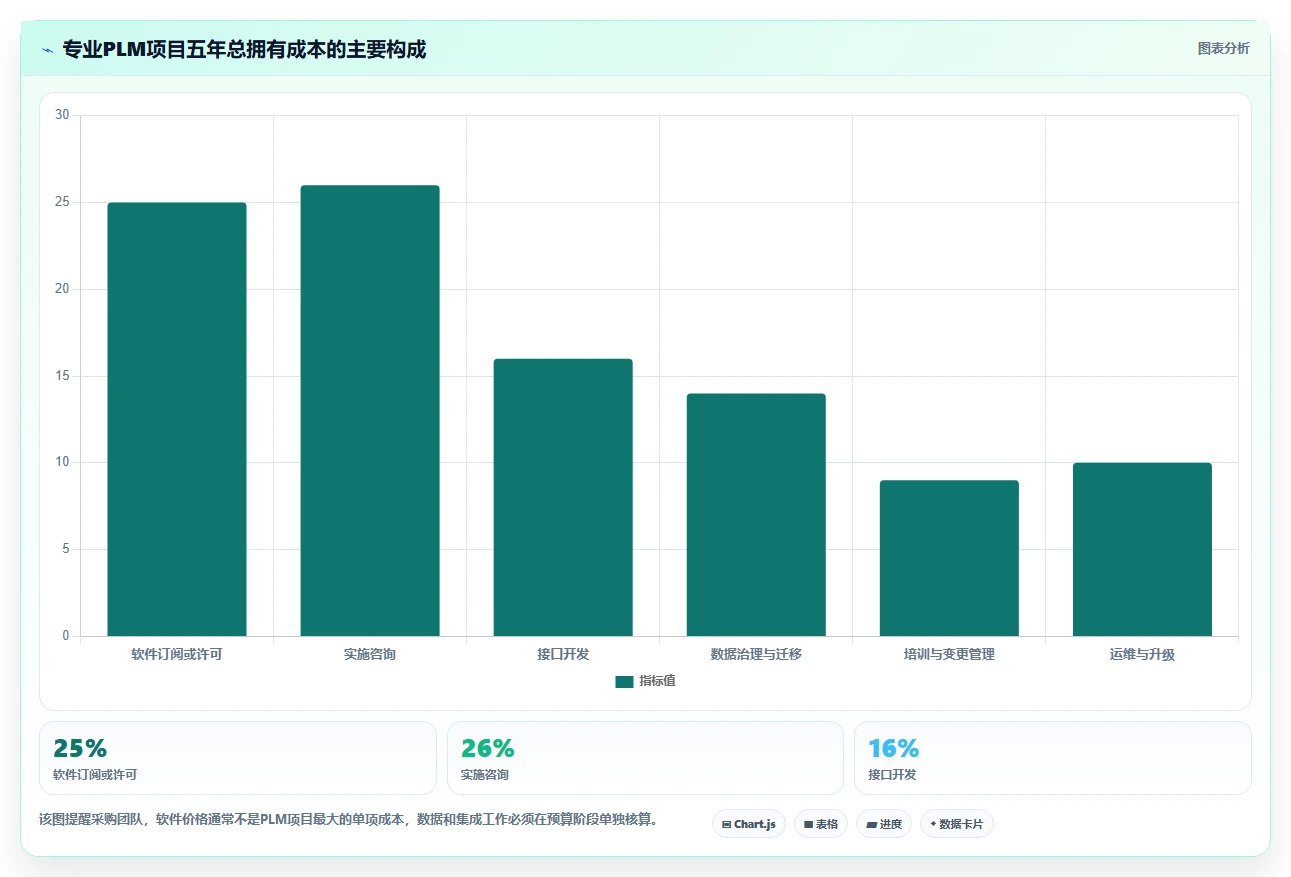Click the 进度 tag chip
Viewport: 1291px width, 877px height.
884,824
